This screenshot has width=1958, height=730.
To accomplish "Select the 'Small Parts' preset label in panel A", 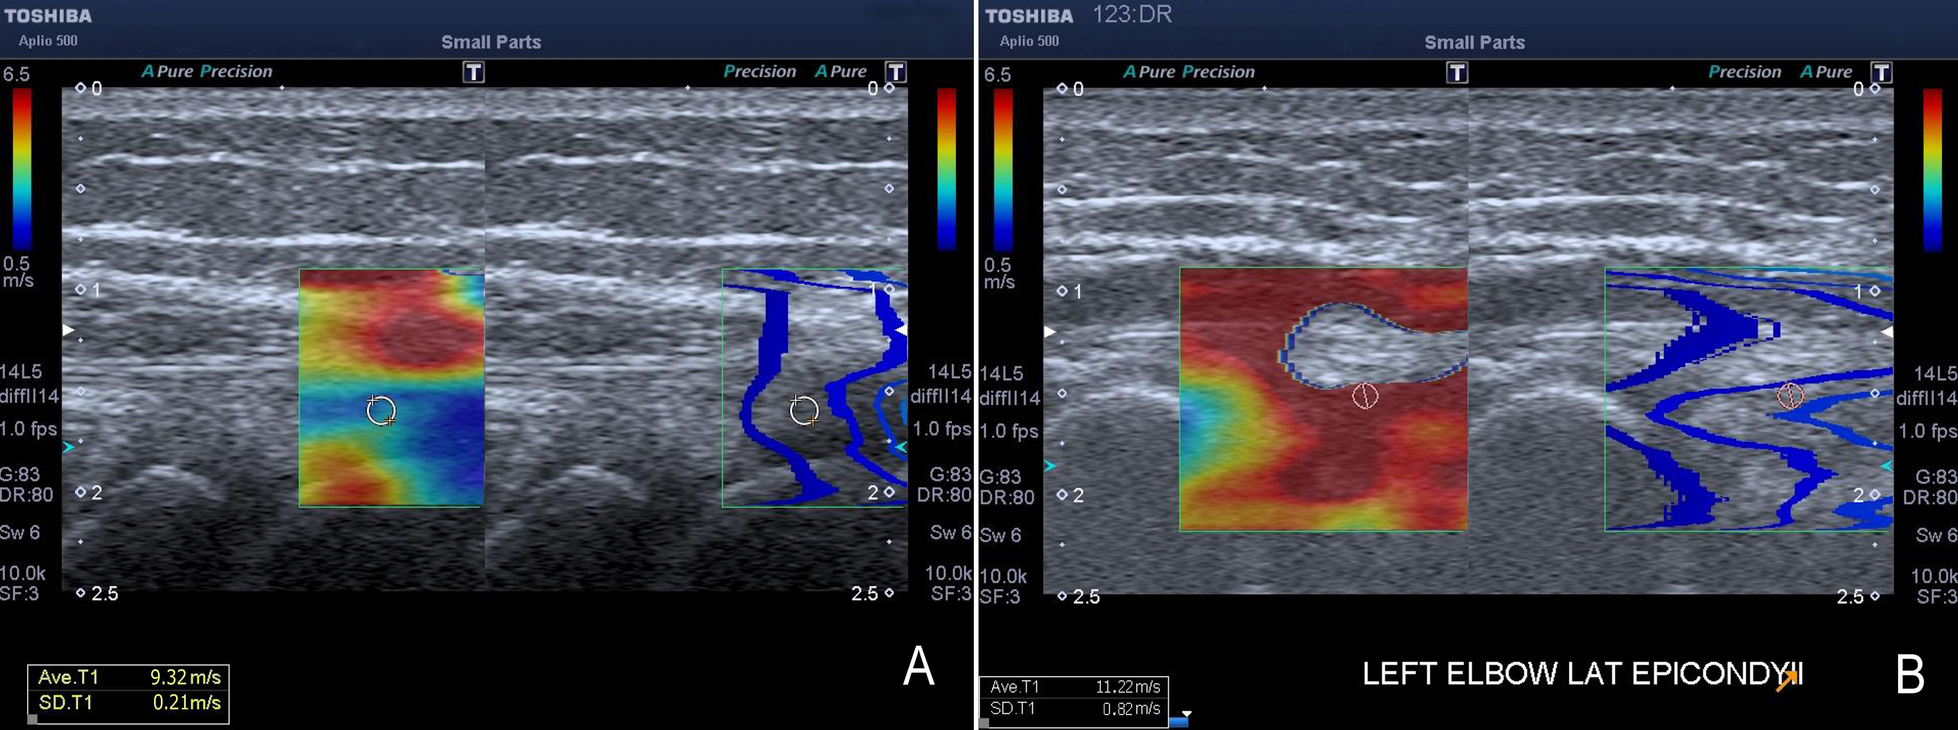I will pos(491,42).
